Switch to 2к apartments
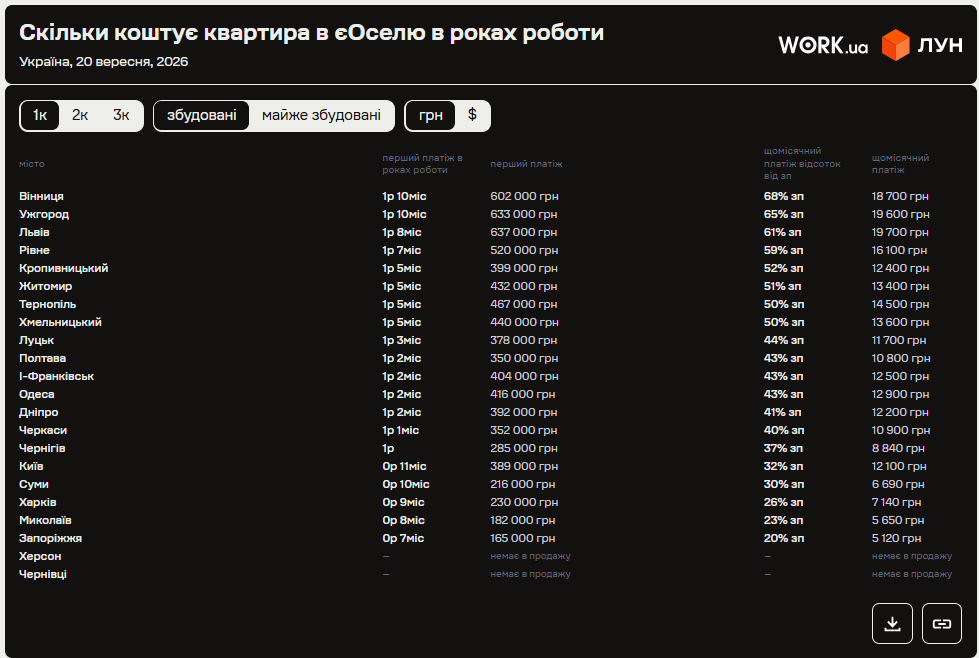979x658 pixels. [x=80, y=115]
